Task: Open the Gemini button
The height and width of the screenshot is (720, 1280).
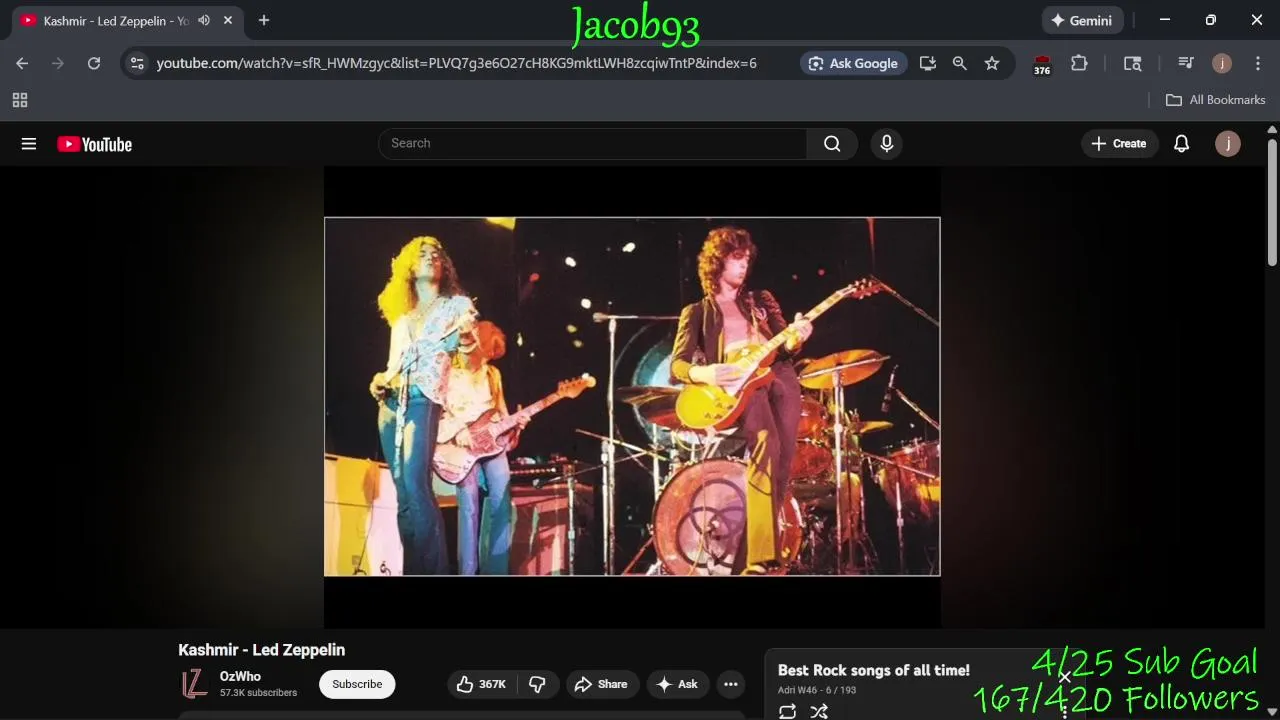Action: coord(1083,20)
